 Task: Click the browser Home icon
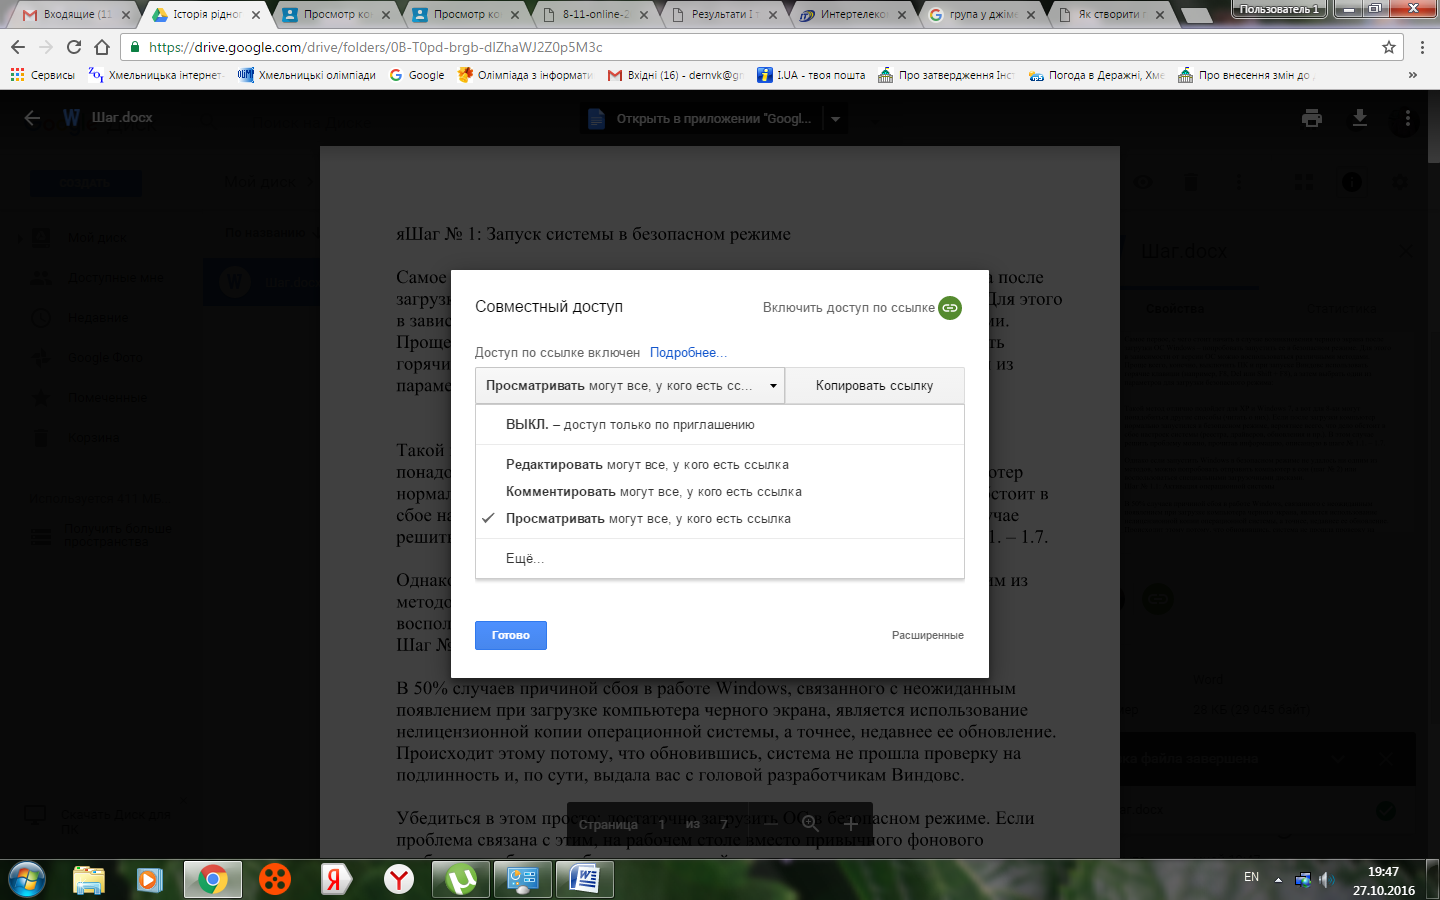tap(102, 47)
